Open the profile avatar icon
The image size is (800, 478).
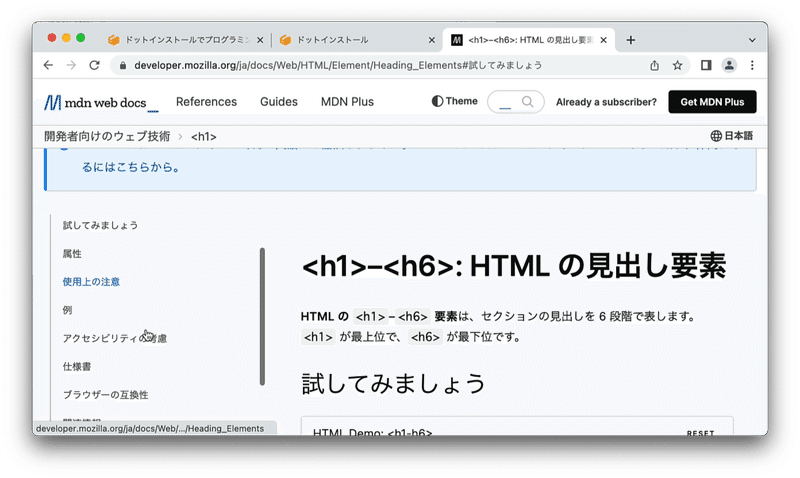[x=729, y=65]
